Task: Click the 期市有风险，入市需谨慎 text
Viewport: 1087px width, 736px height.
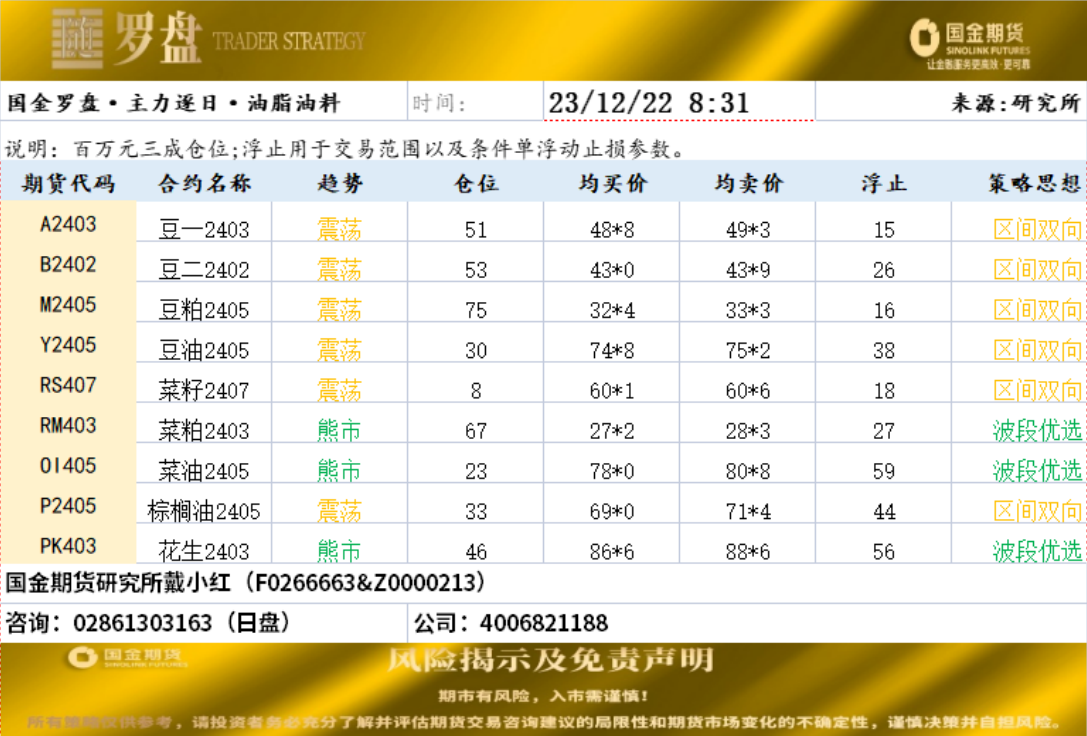Action: click(x=544, y=696)
